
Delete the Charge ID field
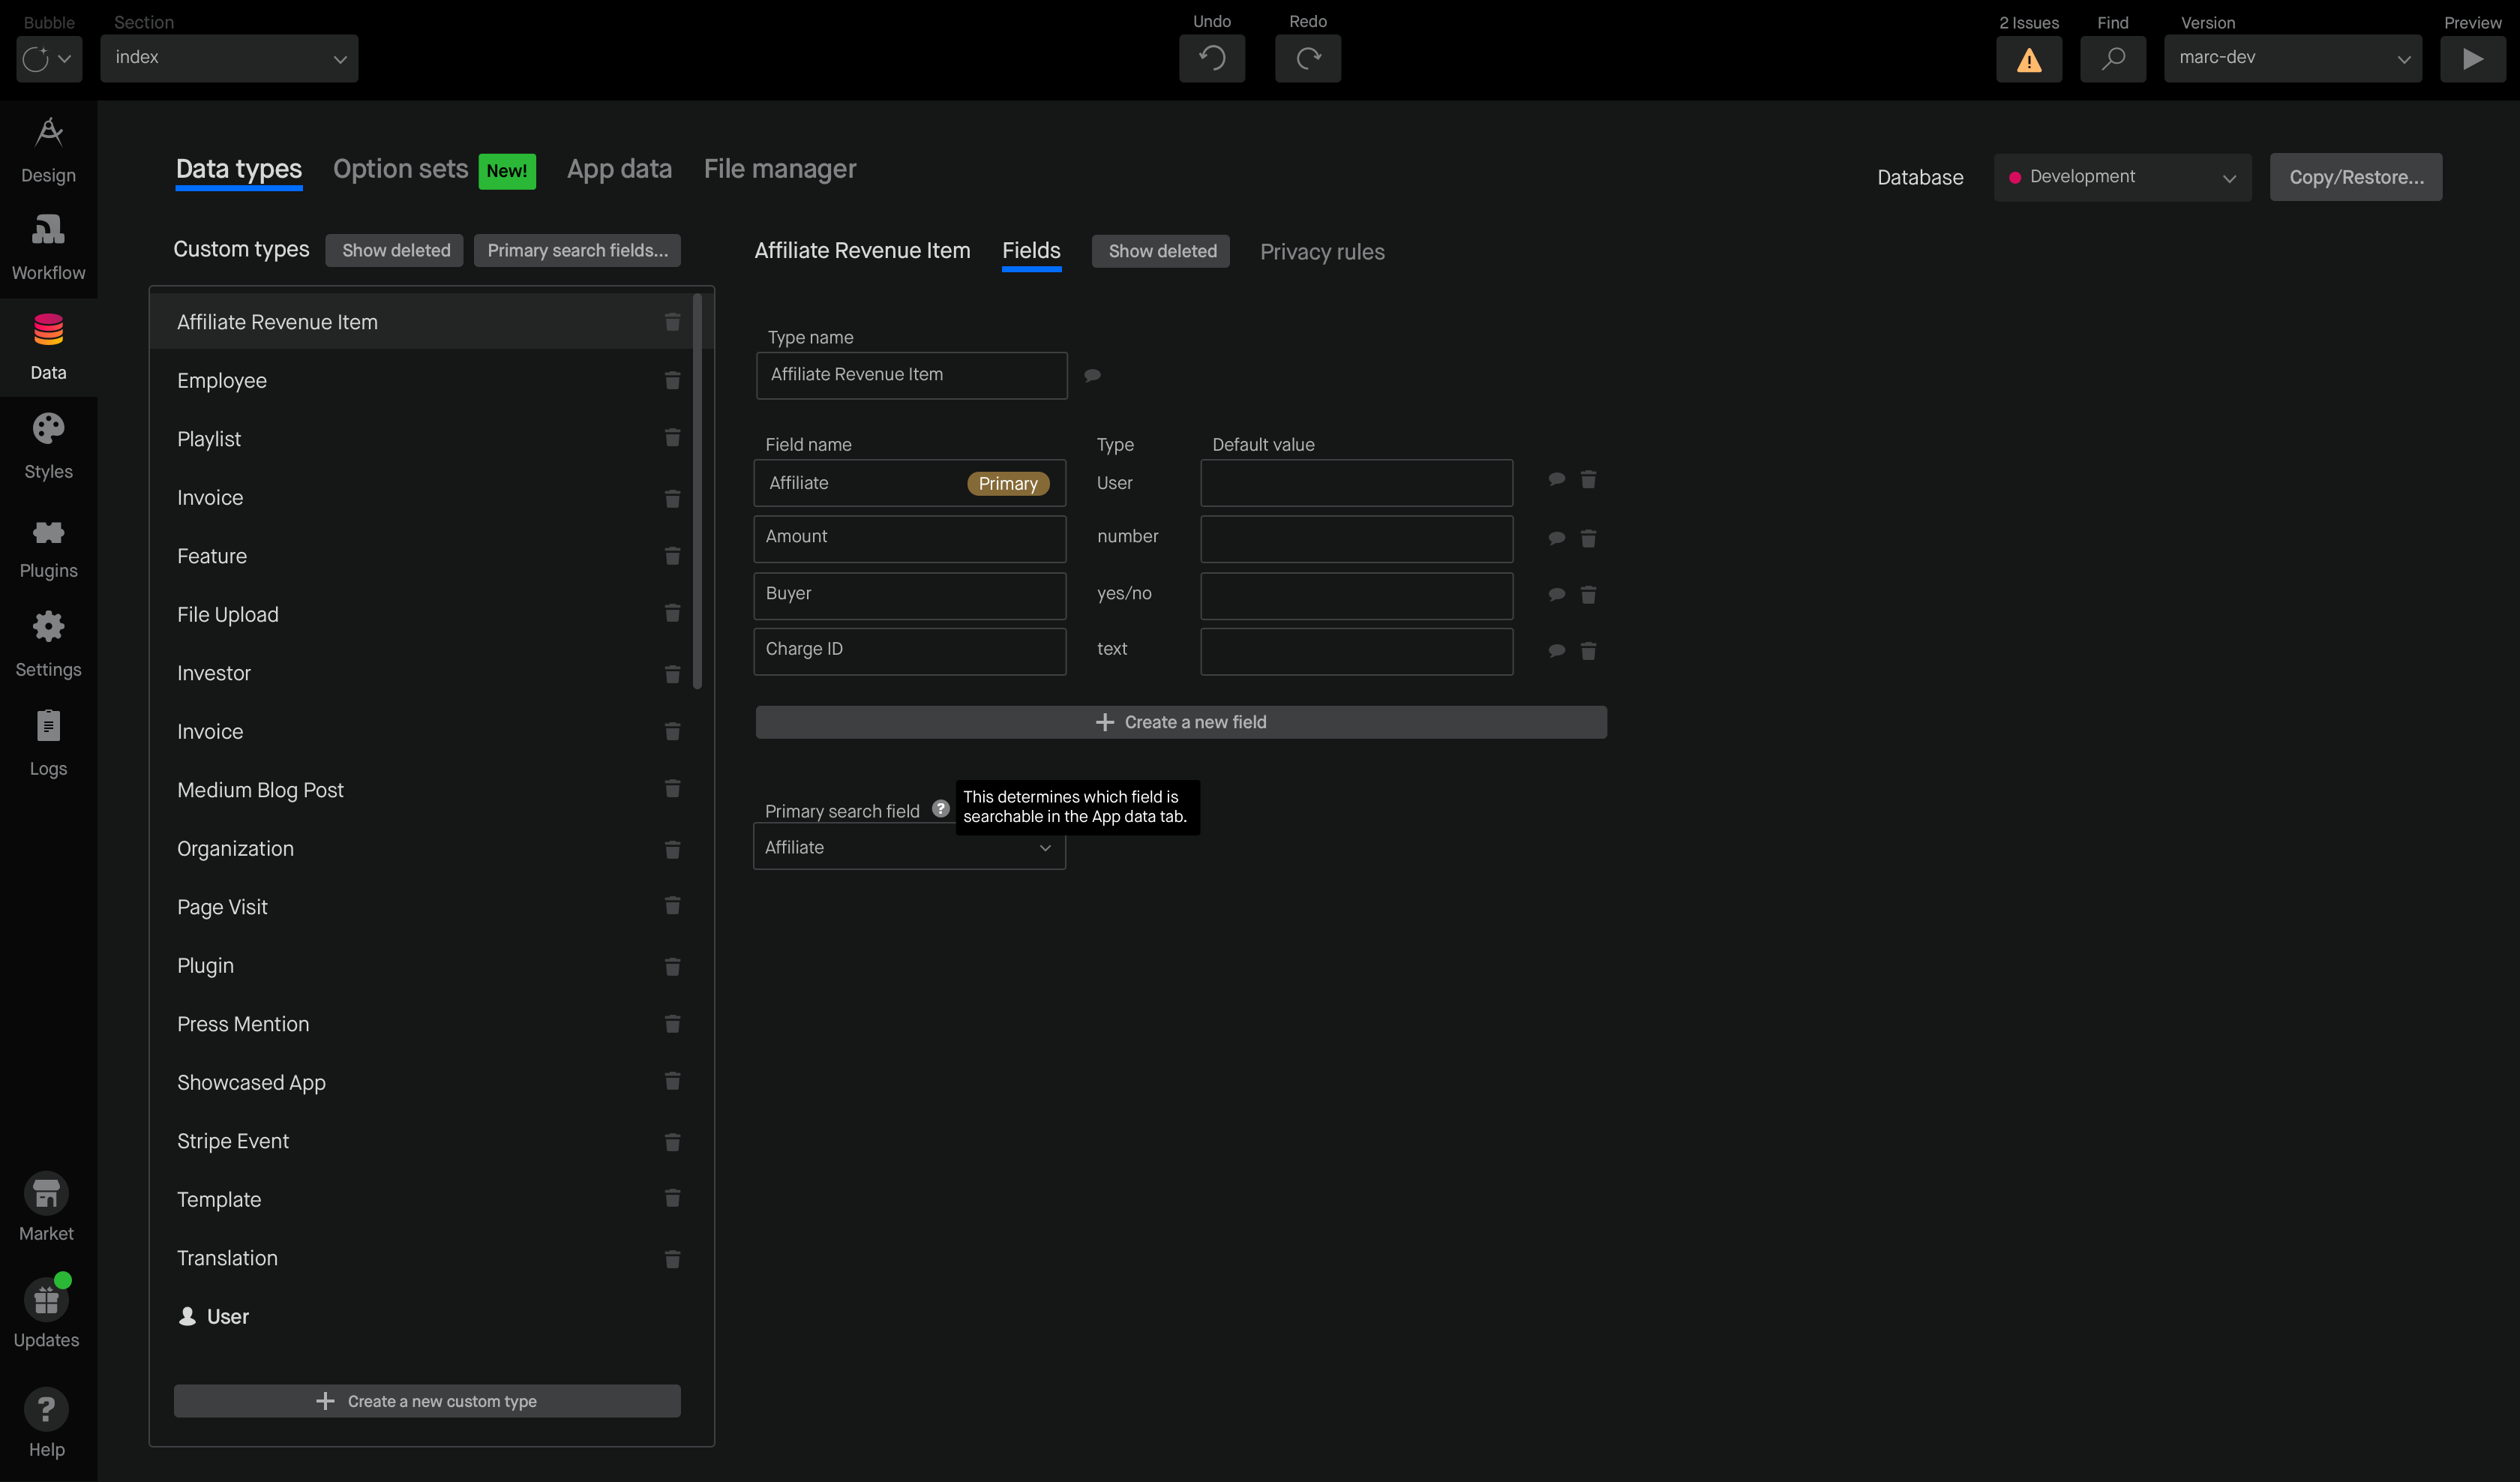(x=1588, y=651)
